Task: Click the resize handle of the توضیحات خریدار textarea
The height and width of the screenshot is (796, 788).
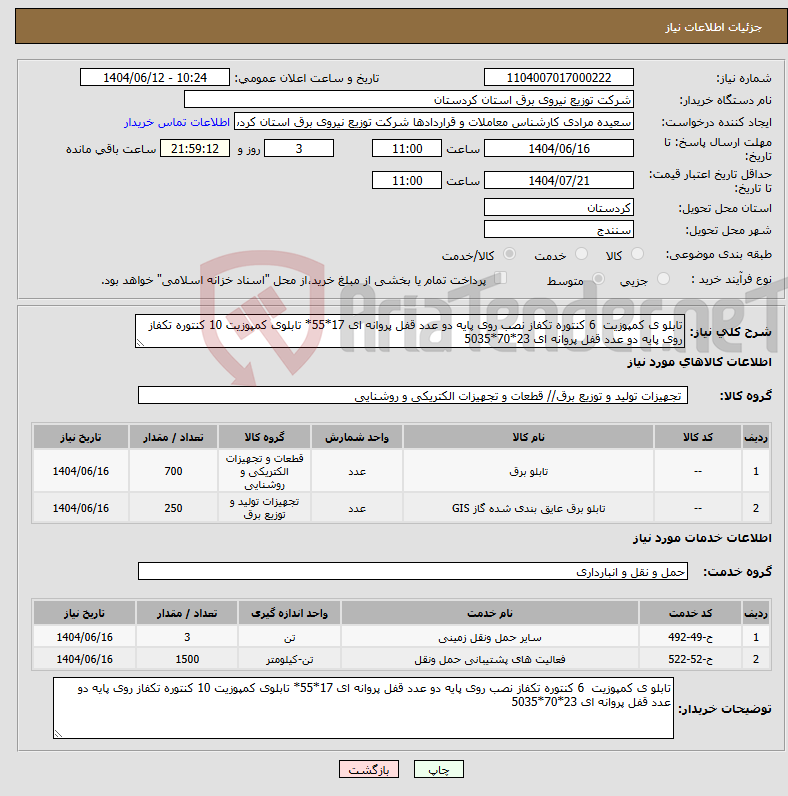Action: coord(58,734)
